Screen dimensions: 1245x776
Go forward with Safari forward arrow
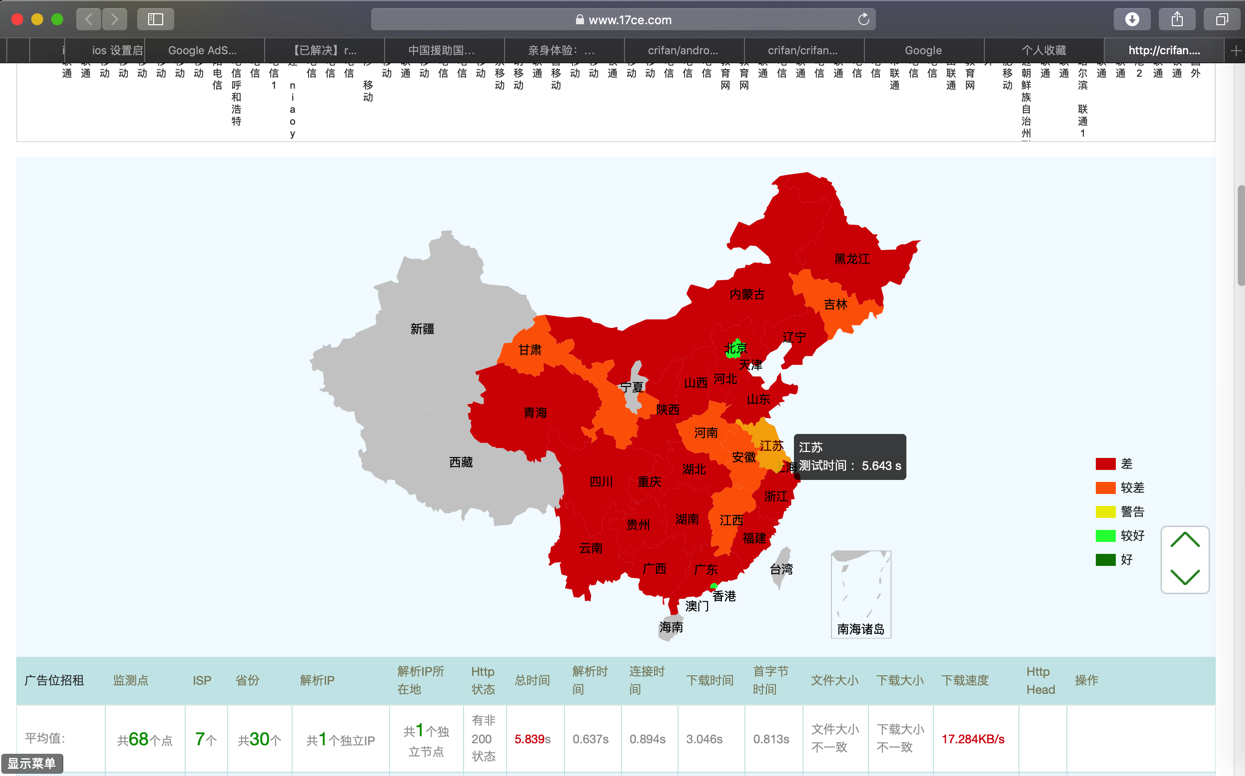point(115,19)
